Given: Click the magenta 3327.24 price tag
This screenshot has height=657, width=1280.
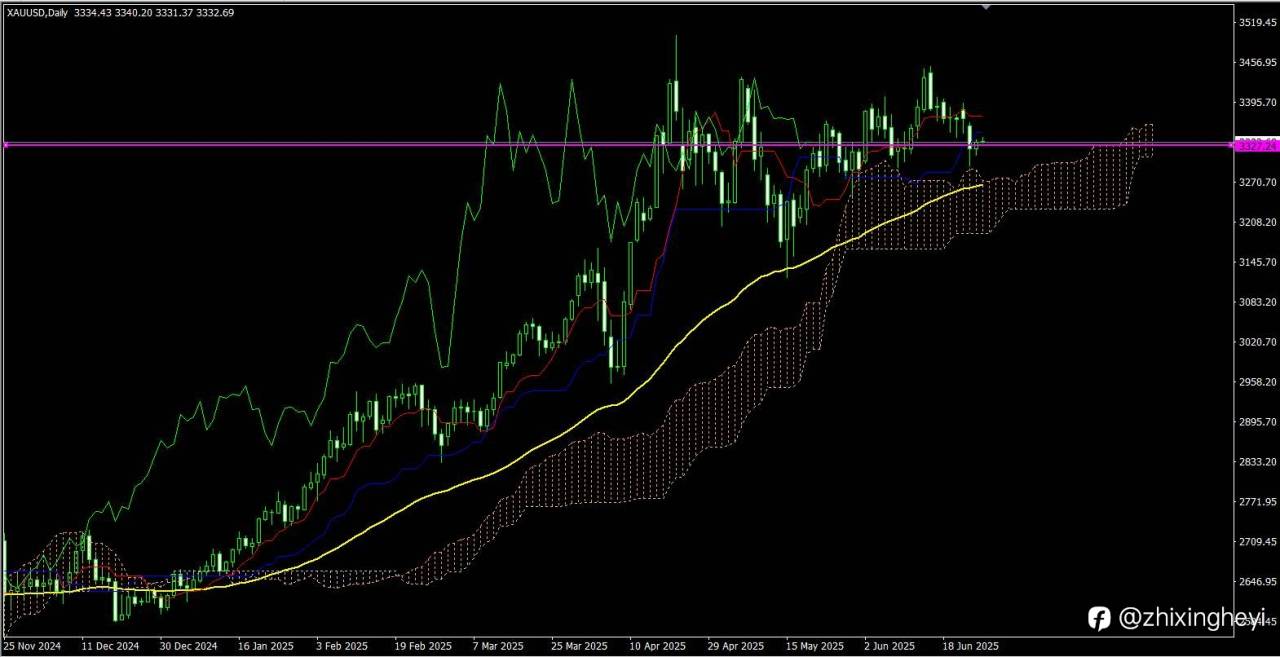Looking at the screenshot, I should 1256,146.
